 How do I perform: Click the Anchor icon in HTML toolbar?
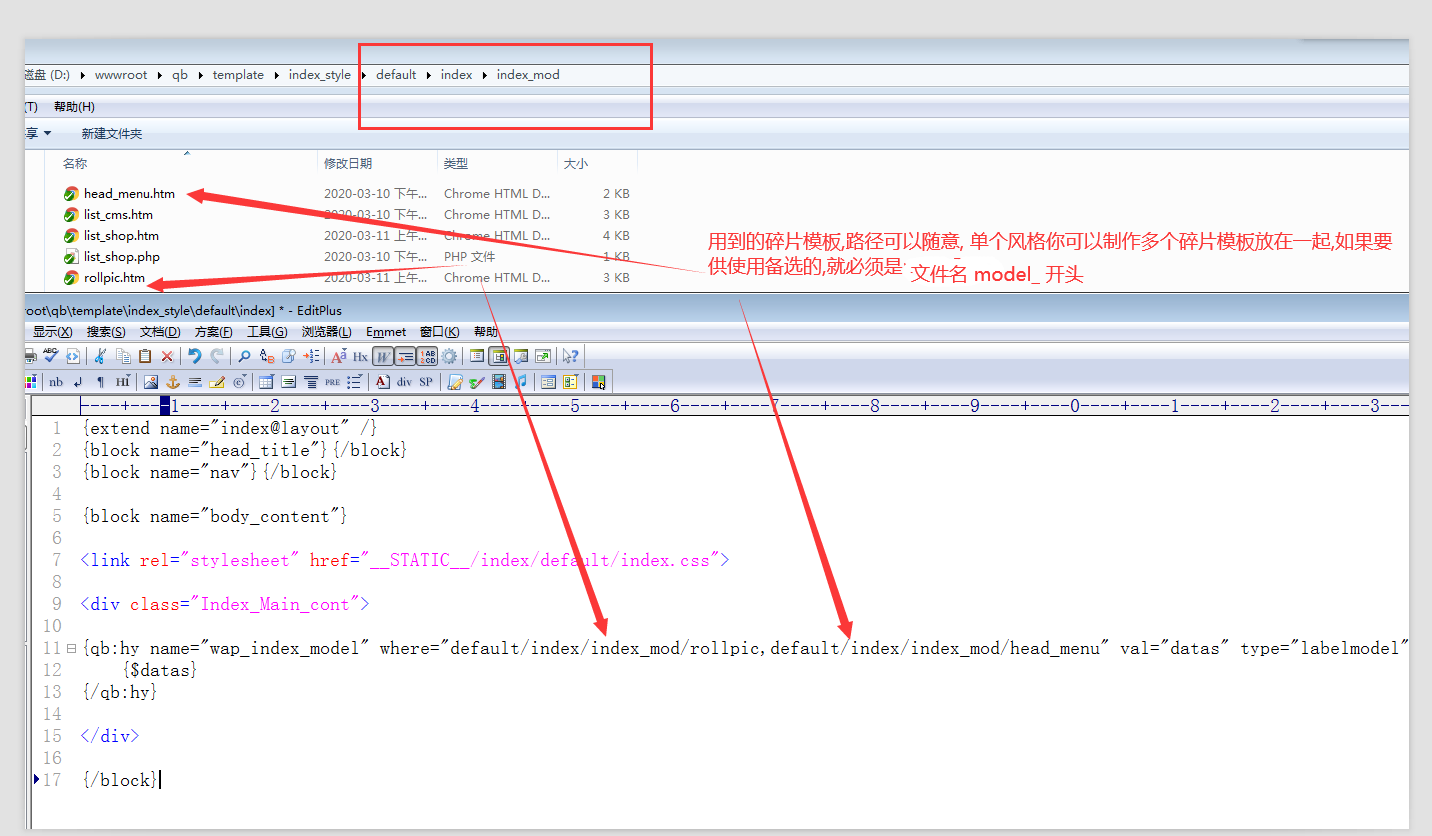coord(172,382)
